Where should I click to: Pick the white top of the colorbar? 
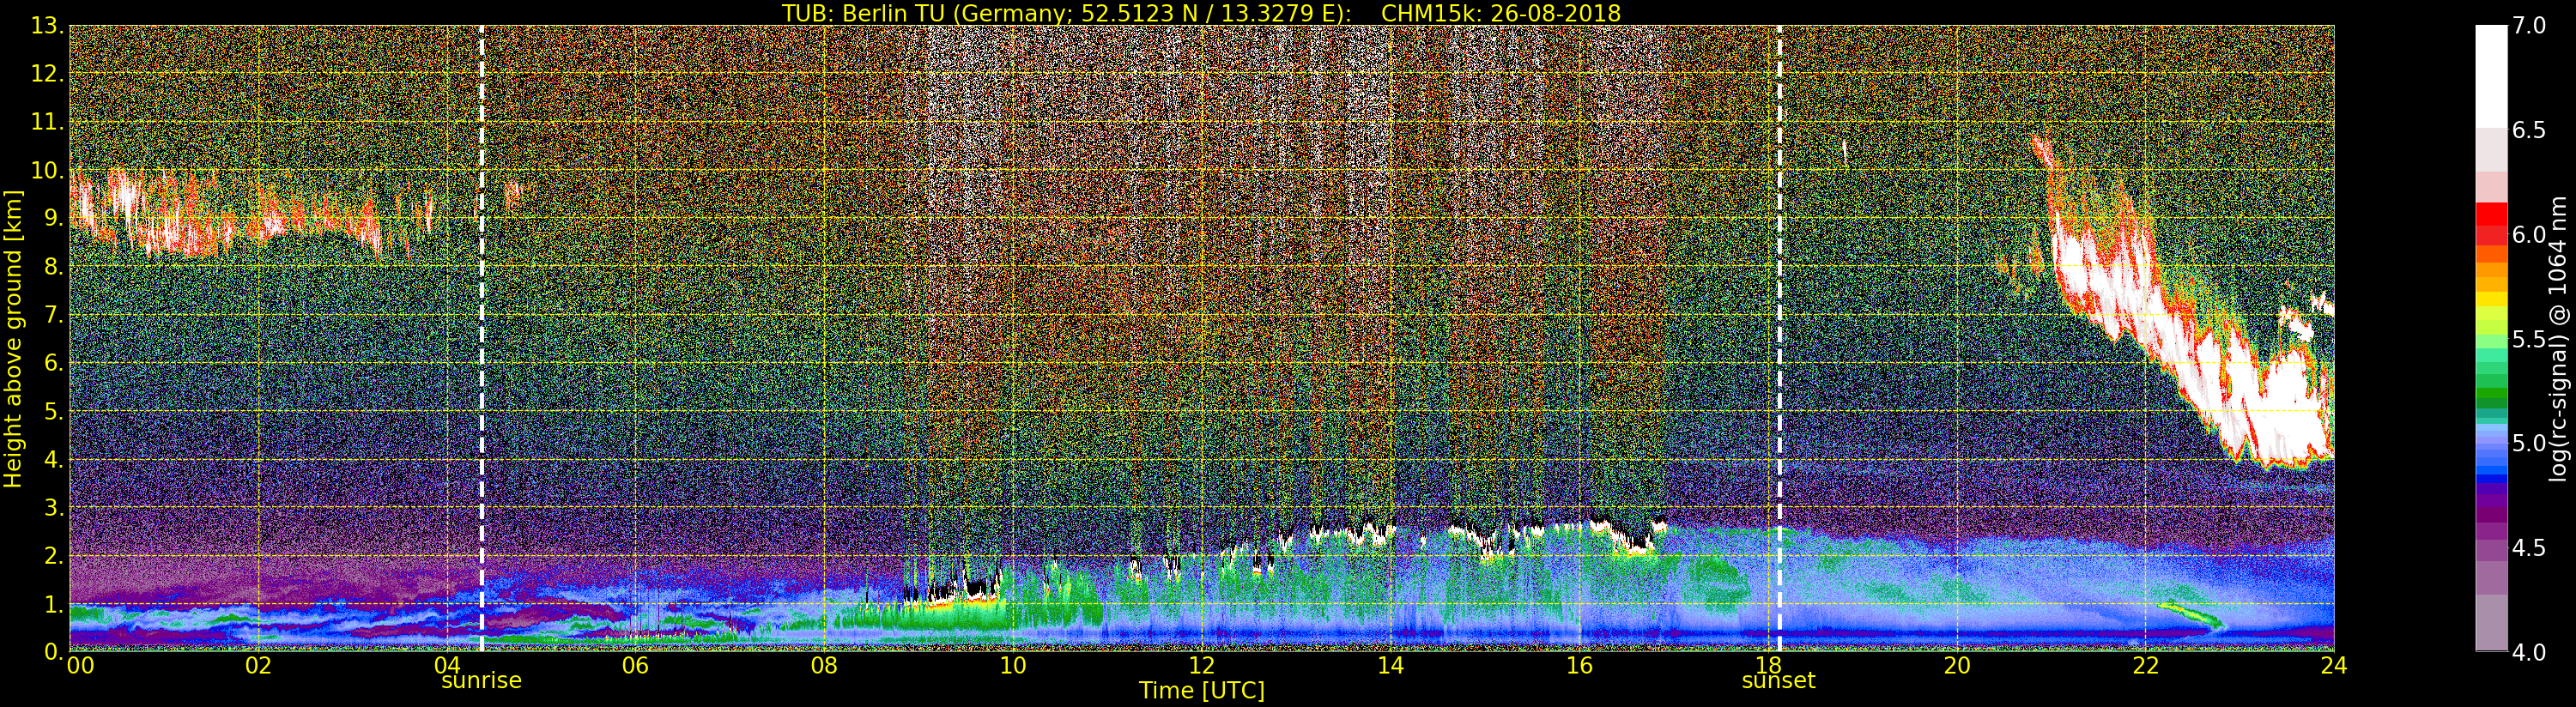(2491, 70)
